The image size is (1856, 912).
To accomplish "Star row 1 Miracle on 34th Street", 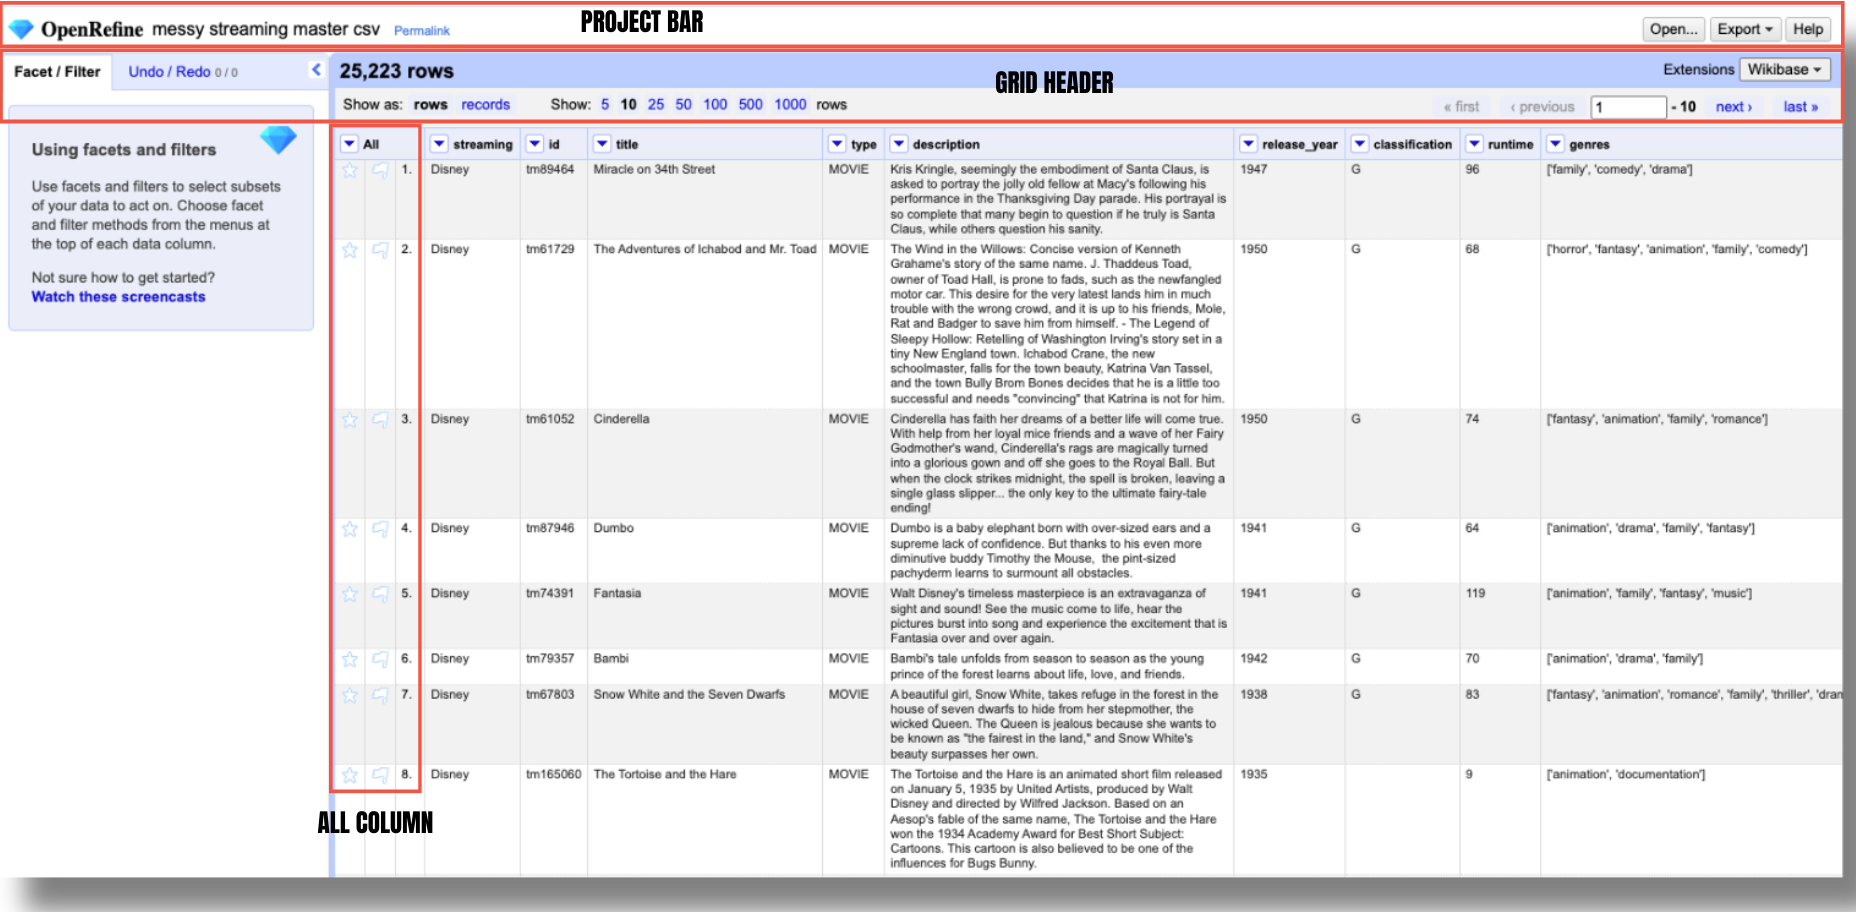I will (x=350, y=170).
